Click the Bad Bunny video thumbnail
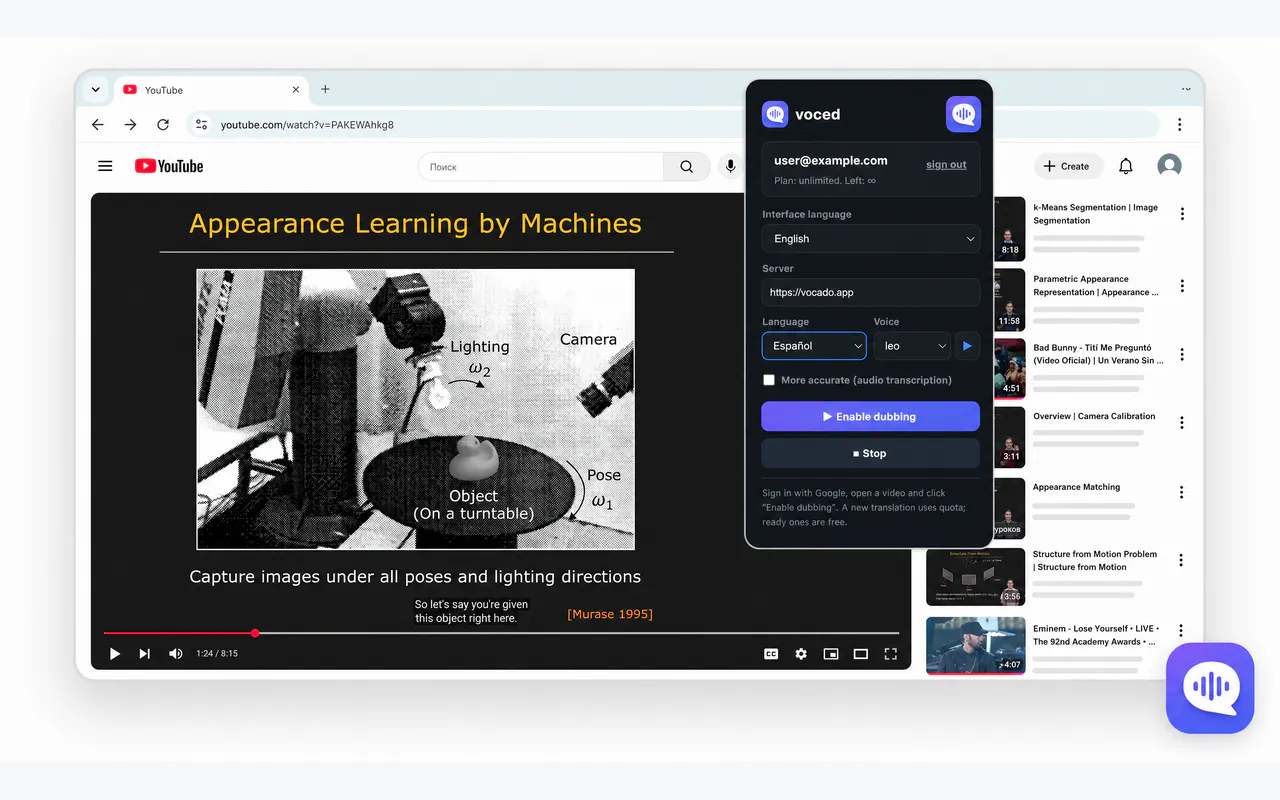The image size is (1280, 800). pyautogui.click(x=1010, y=369)
